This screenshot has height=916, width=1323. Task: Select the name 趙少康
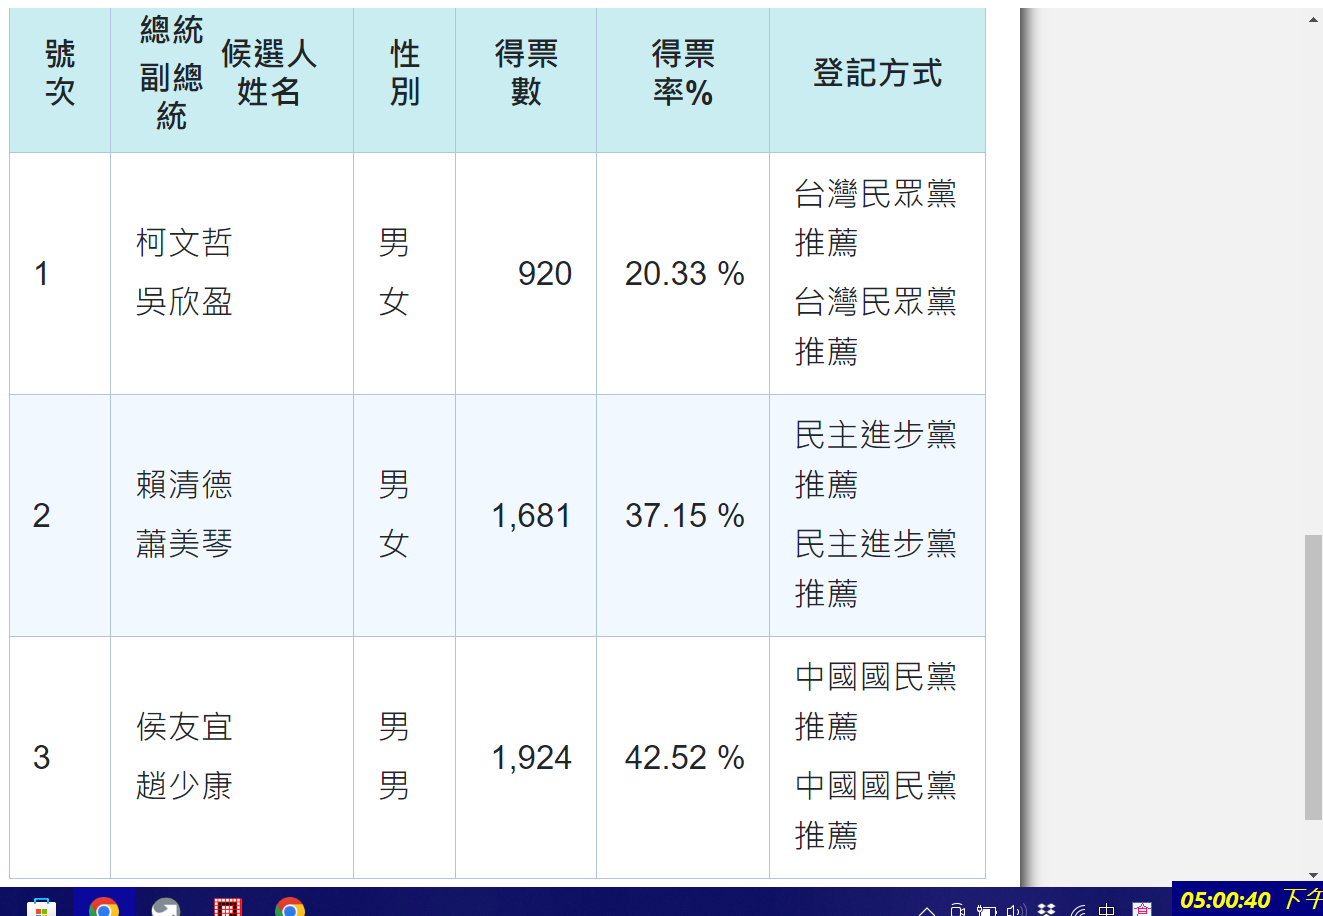184,786
